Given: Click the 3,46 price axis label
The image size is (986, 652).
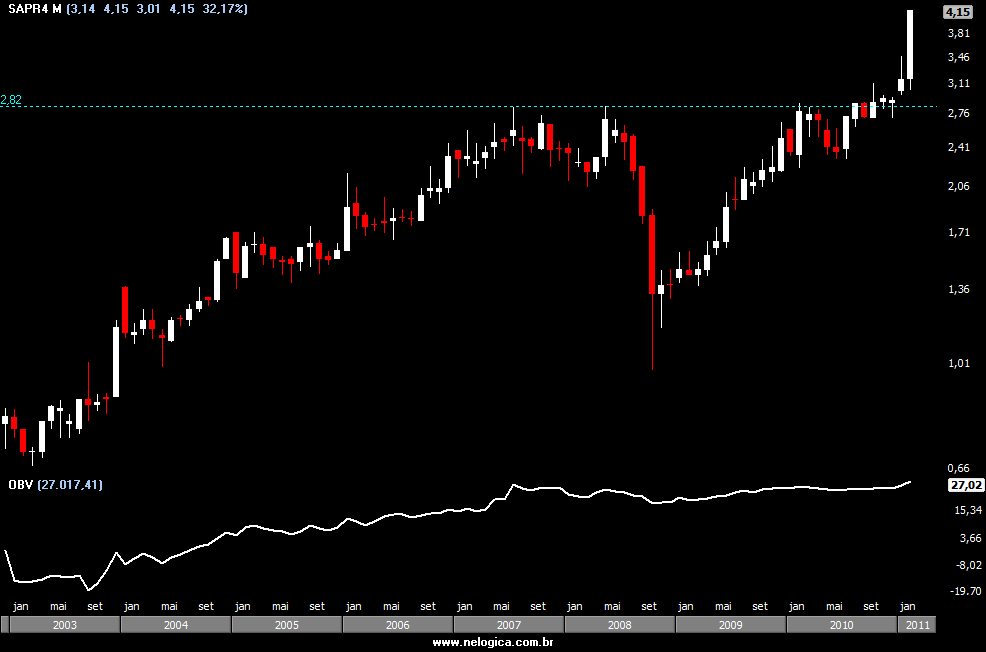Looking at the screenshot, I should pos(958,58).
